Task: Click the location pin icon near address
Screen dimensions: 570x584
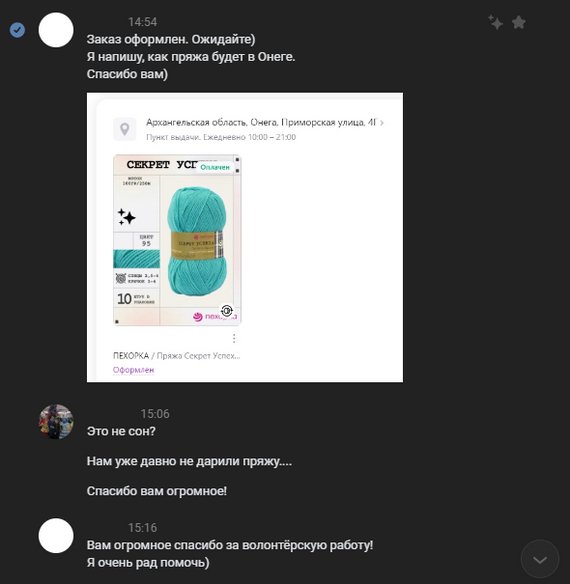Action: coord(124,129)
